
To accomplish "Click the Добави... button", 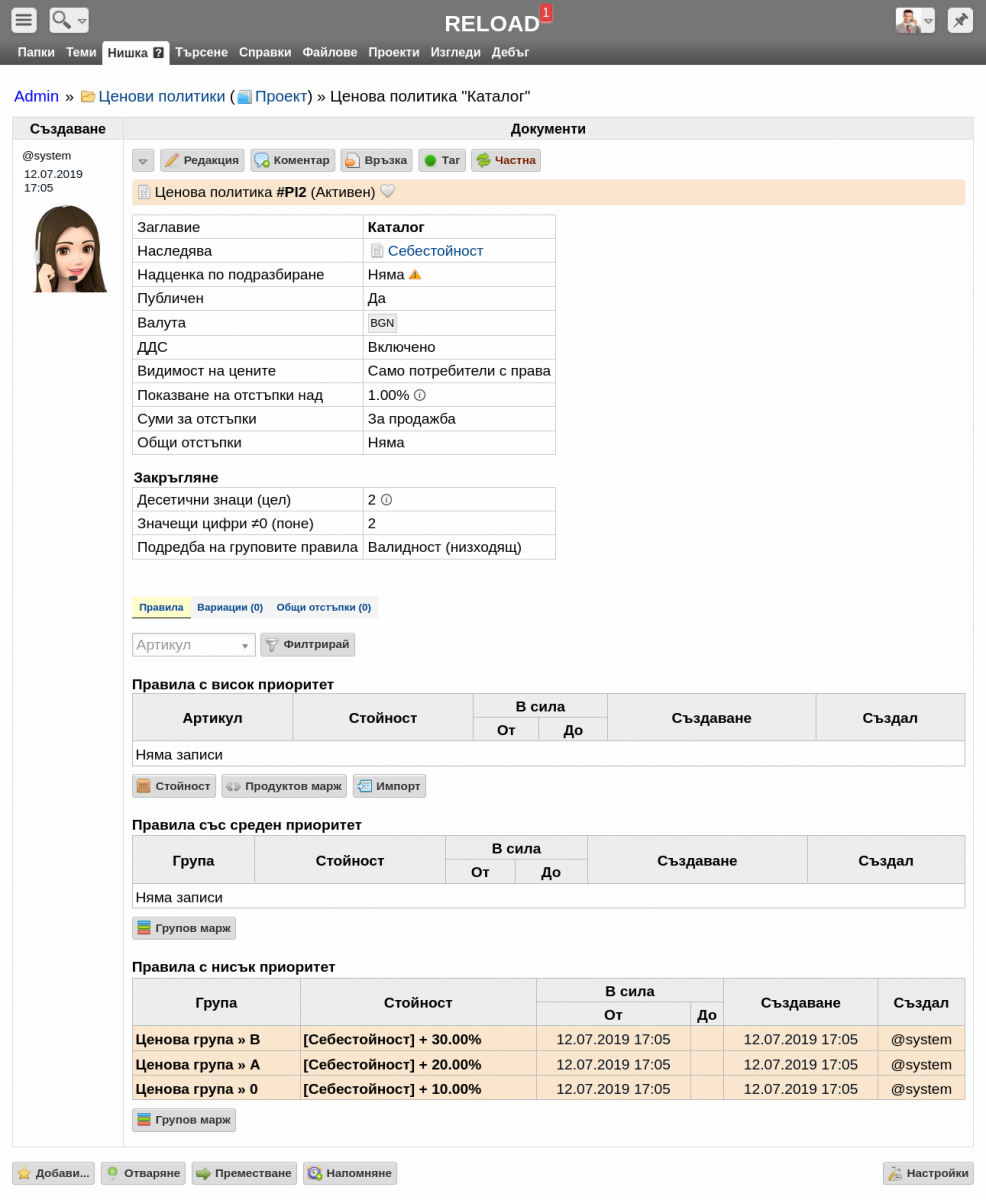I will coord(54,1173).
